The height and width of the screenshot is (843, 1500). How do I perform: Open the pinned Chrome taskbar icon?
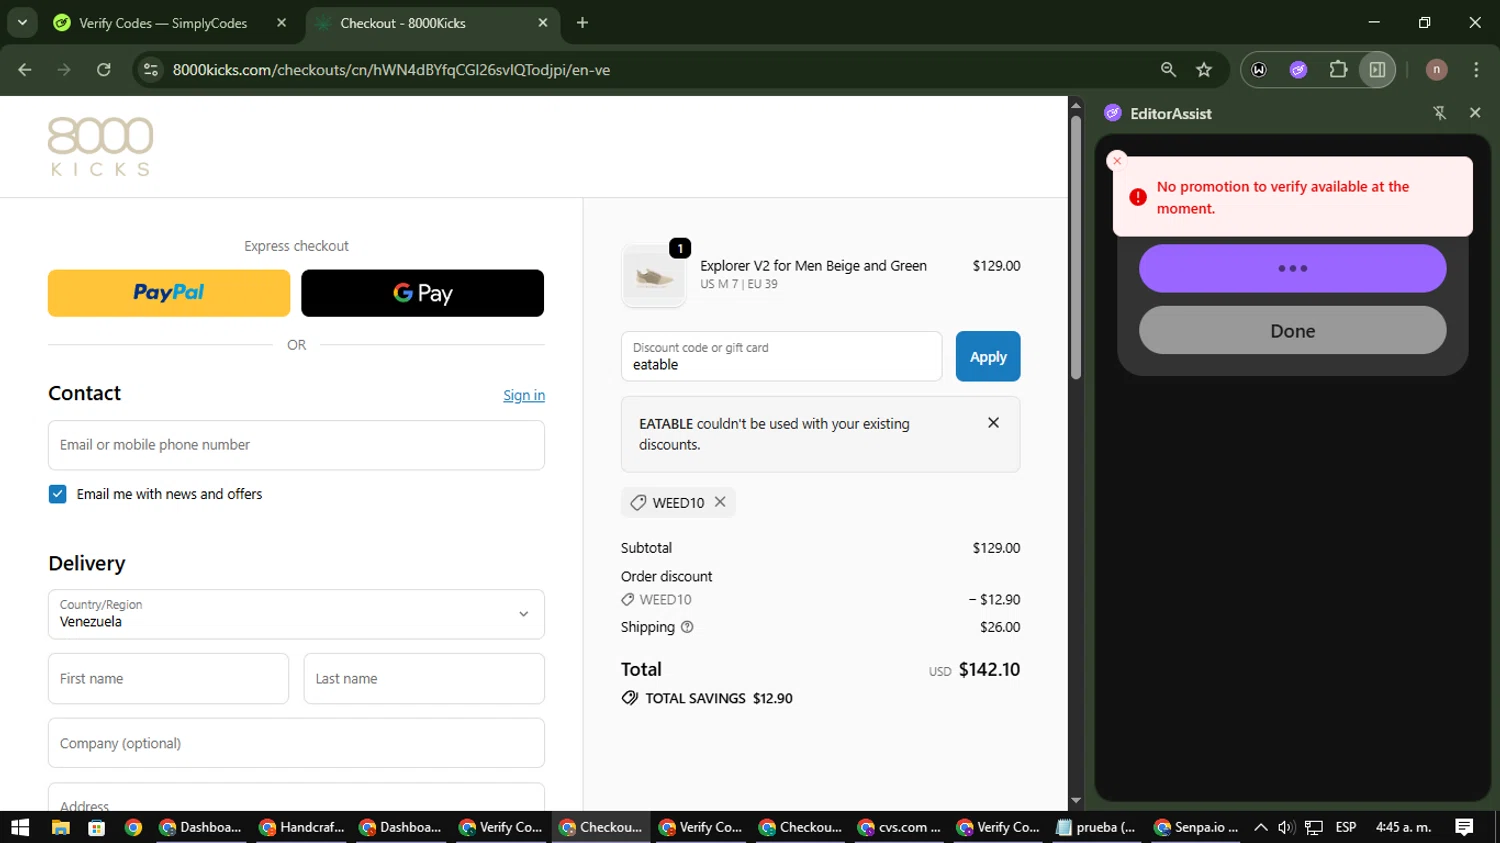click(x=133, y=827)
